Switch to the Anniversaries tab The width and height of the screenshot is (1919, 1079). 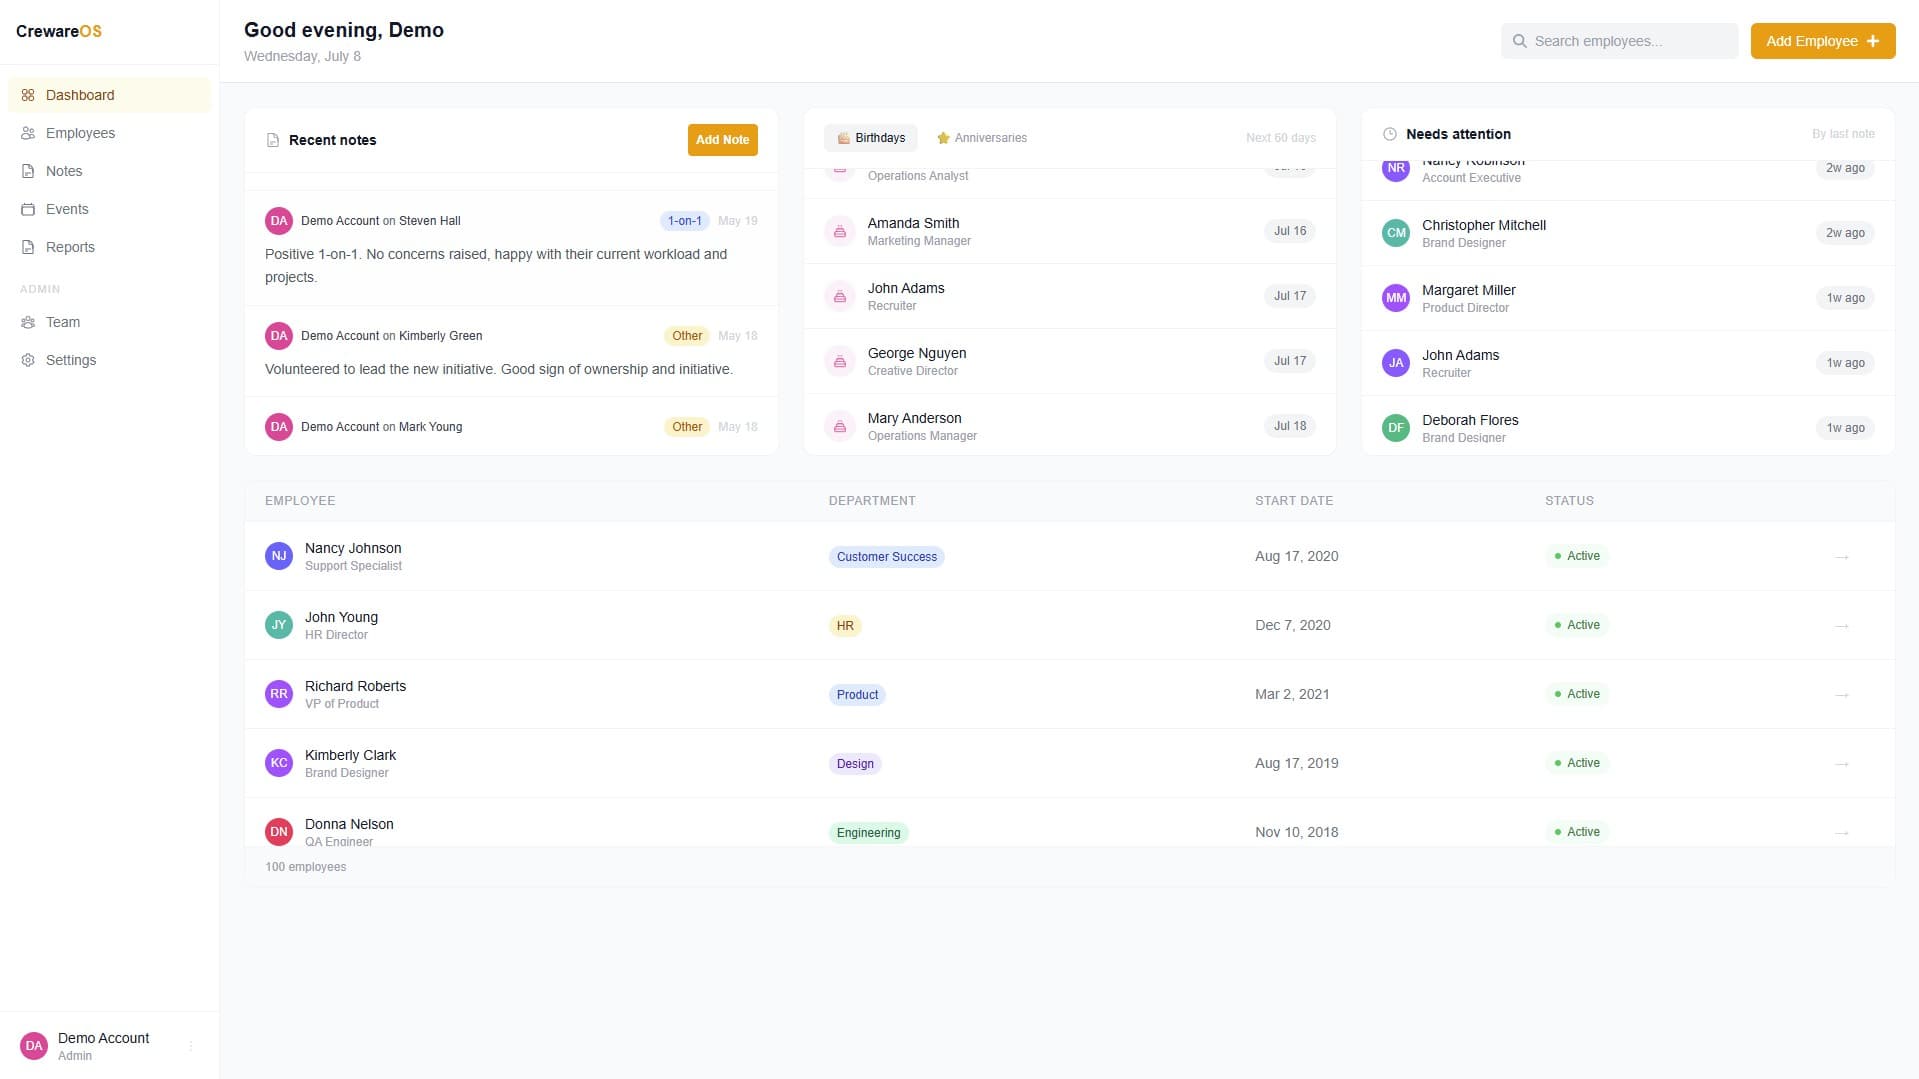981,138
